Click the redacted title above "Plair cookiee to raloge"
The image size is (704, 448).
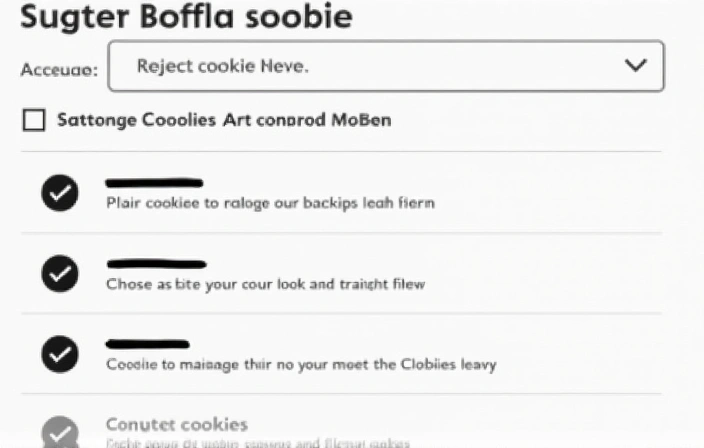point(154,183)
